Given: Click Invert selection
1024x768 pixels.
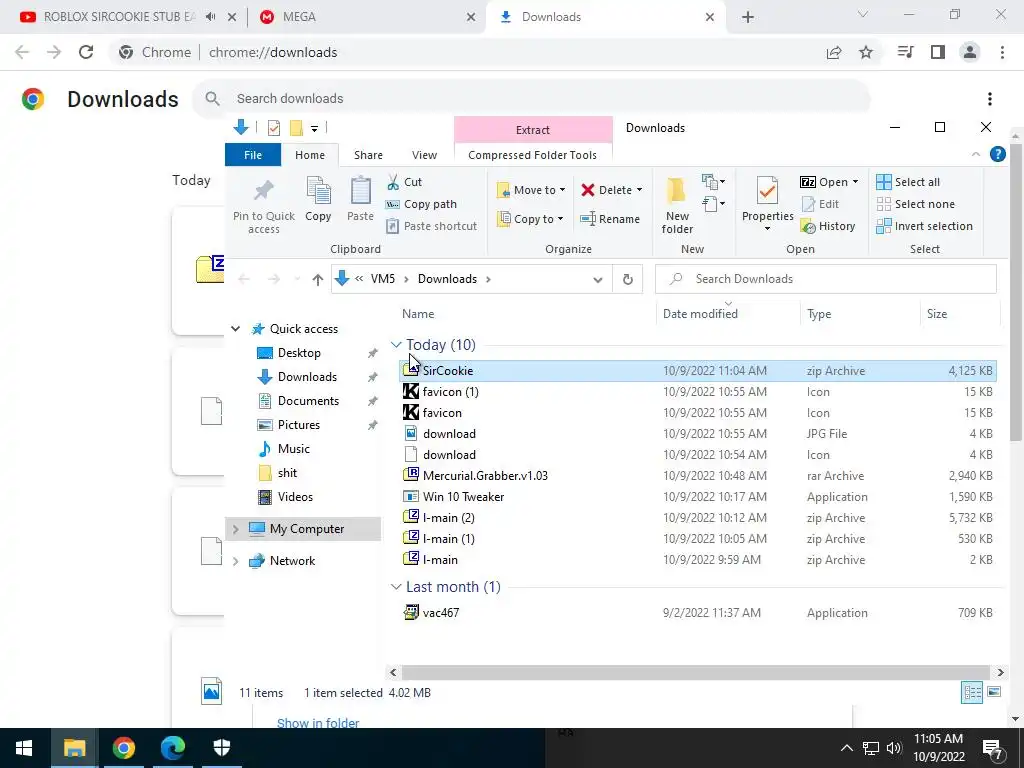Looking at the screenshot, I should 924,227.
